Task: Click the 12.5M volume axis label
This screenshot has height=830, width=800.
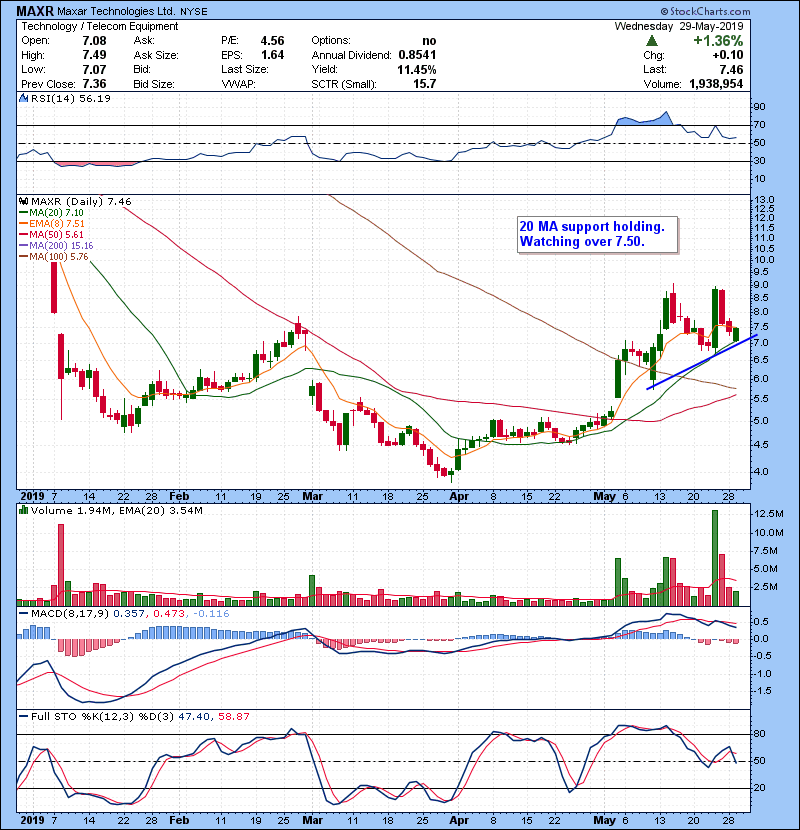Action: pos(769,513)
